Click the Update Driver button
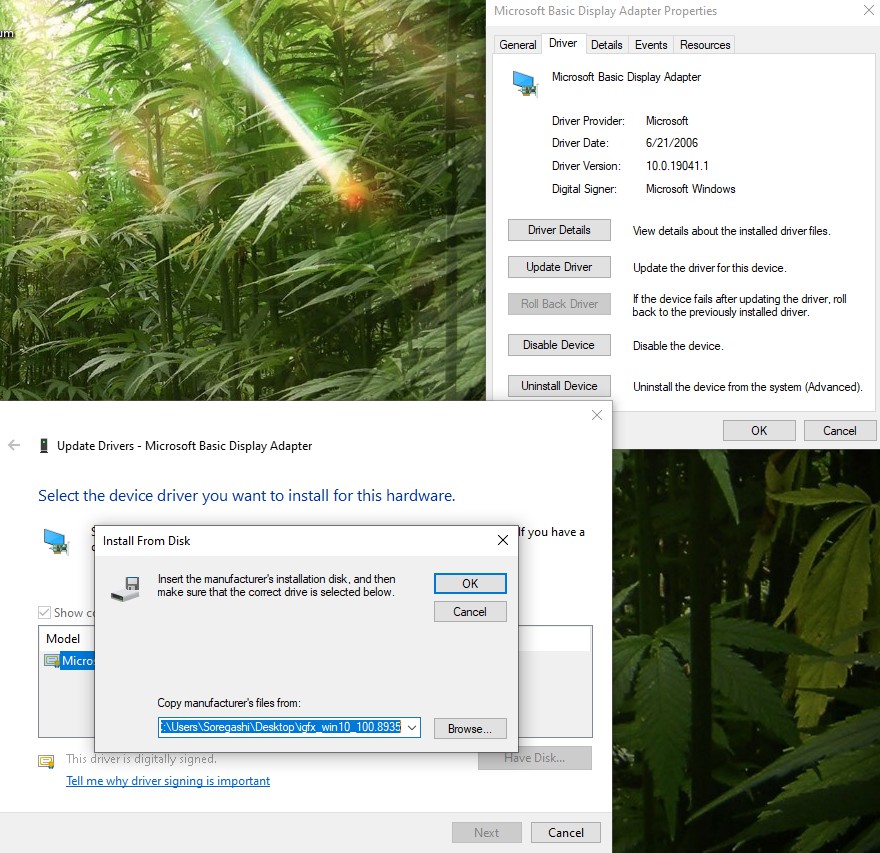 (x=559, y=267)
